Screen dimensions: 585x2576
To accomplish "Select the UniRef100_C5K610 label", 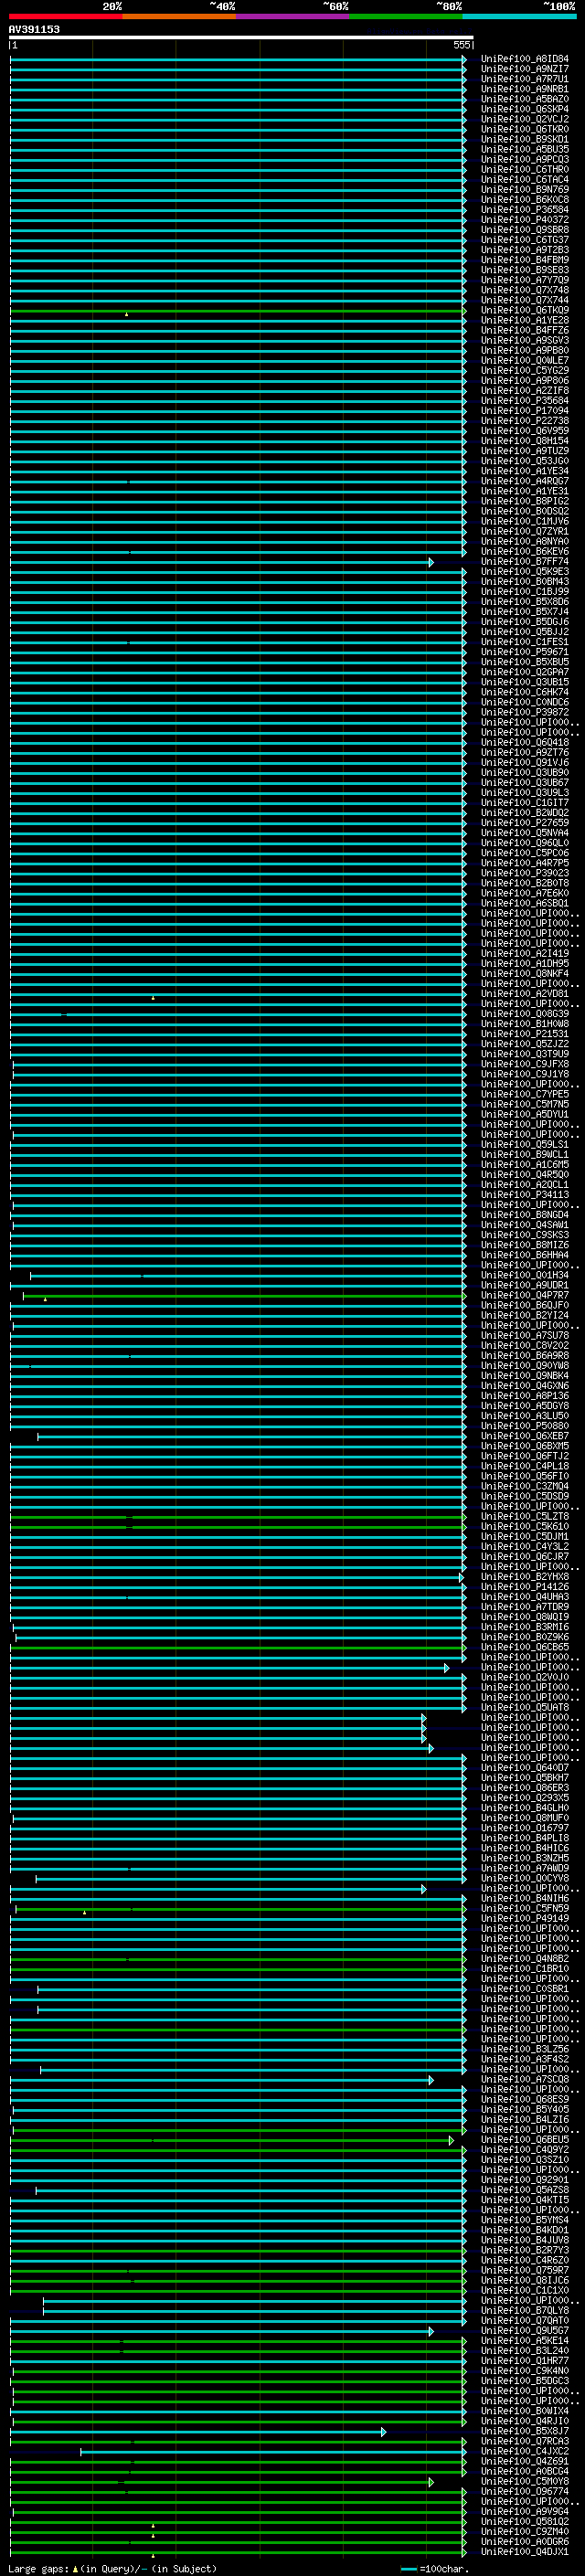I will (x=524, y=1526).
